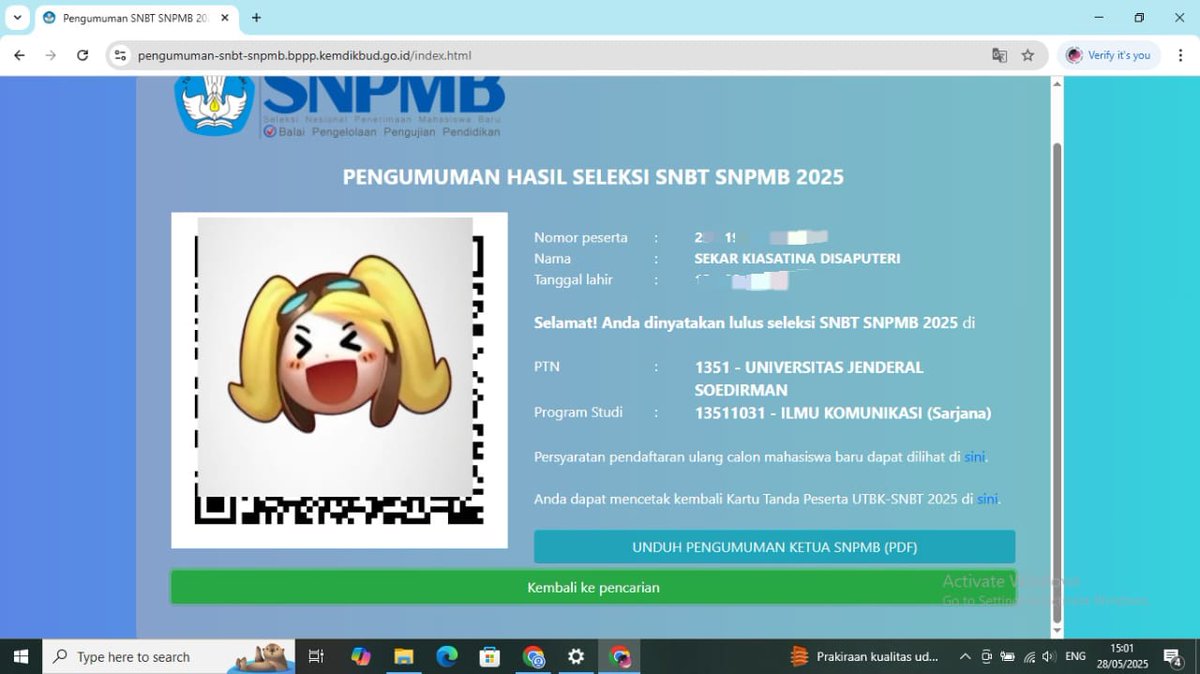The width and height of the screenshot is (1200, 674).
Task: Click the heading PENGUMUMAN HASIL SELEKSI SNBT SNPMB 2025
Action: point(593,177)
